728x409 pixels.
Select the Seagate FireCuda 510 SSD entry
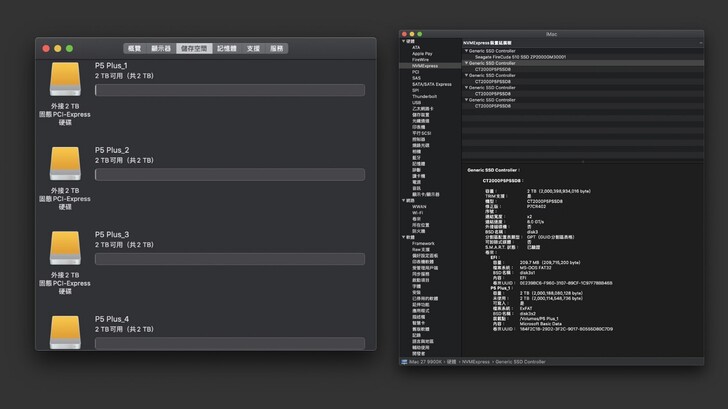520,57
